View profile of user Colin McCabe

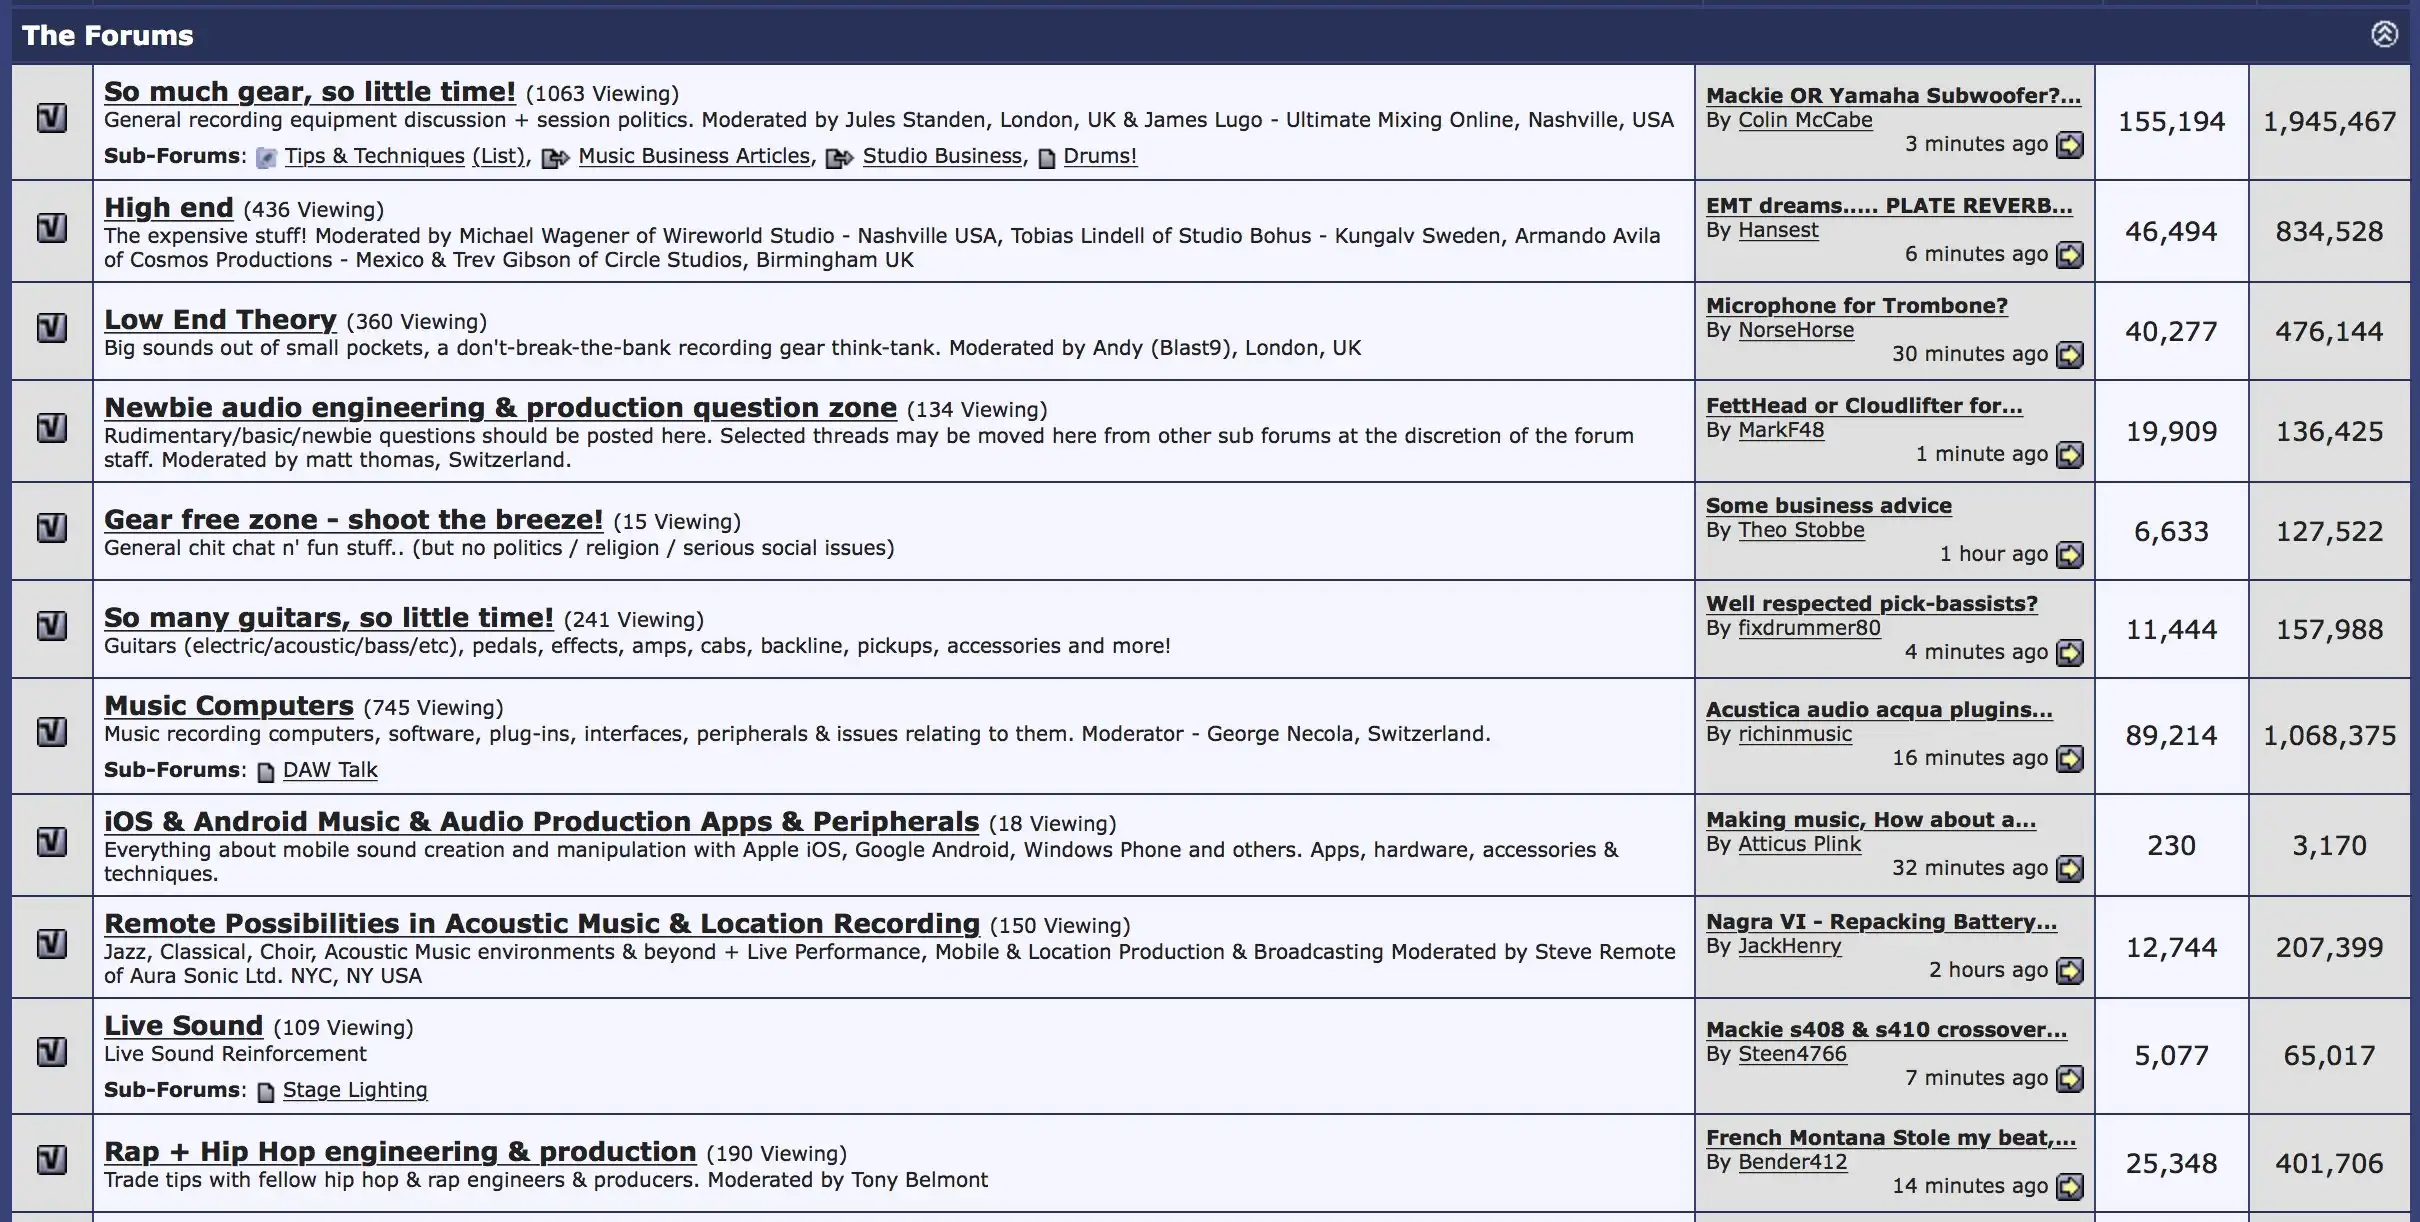(1805, 120)
